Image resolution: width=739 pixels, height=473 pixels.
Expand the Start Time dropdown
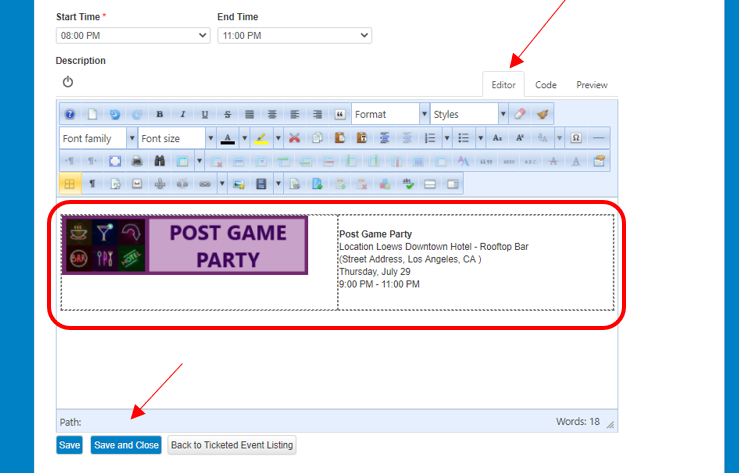[x=133, y=35]
